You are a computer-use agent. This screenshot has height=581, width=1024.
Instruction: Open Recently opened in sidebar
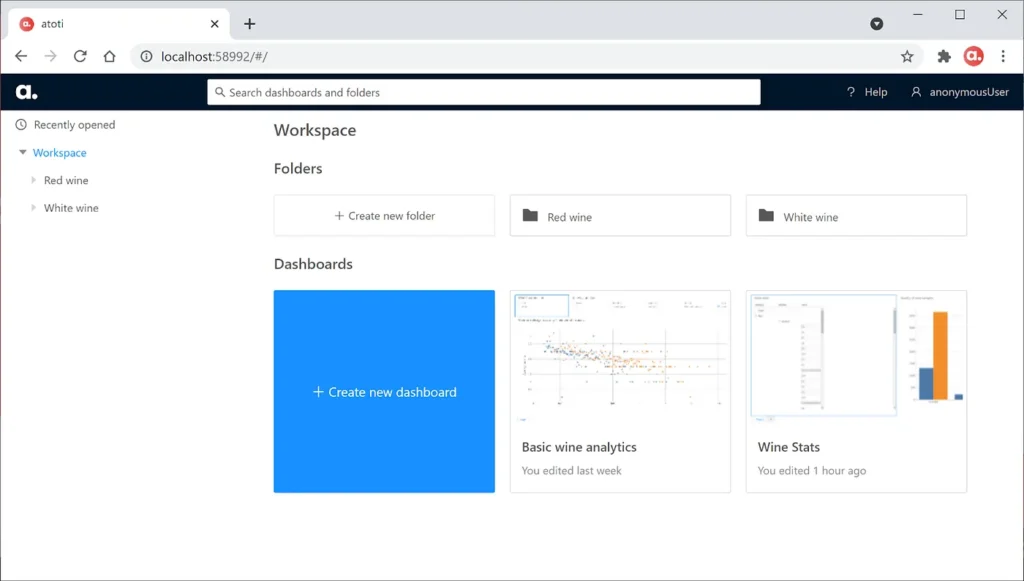tap(74, 125)
